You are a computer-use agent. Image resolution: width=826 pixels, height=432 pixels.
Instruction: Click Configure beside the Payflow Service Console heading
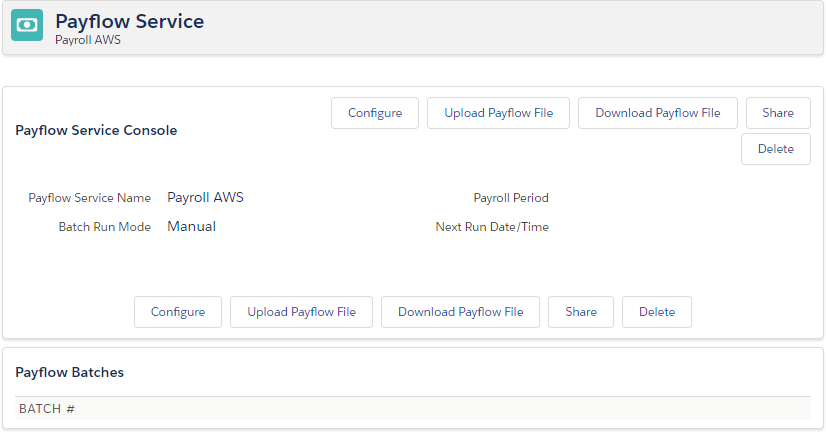[375, 113]
